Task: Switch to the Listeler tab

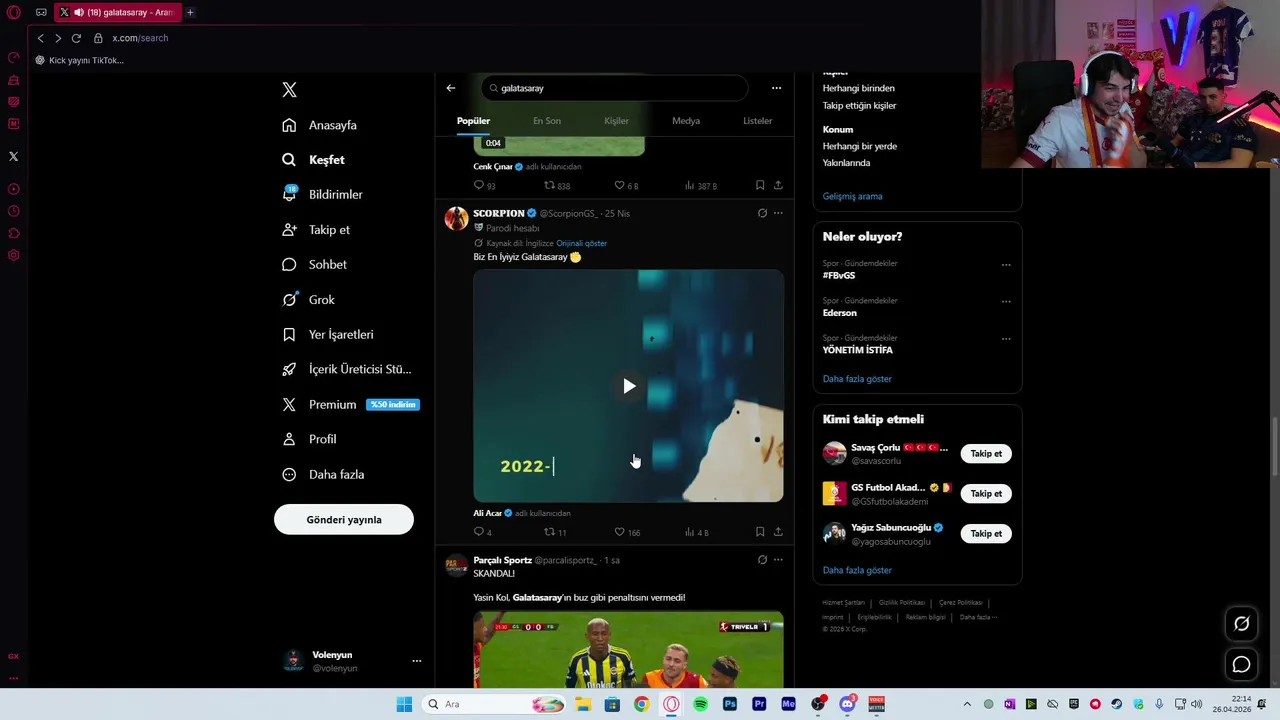Action: pyautogui.click(x=757, y=121)
